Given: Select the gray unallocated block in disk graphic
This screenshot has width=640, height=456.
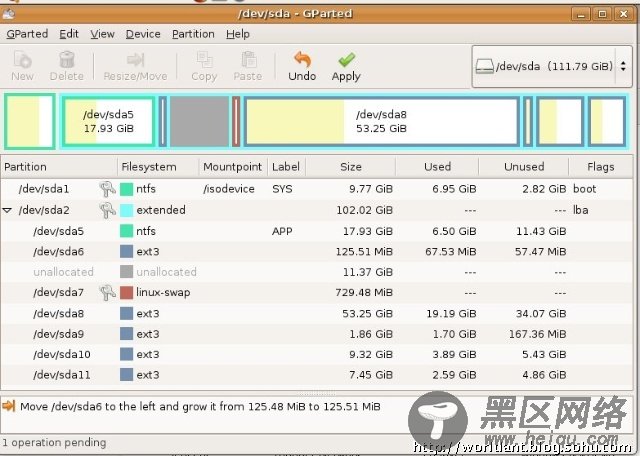Looking at the screenshot, I should 200,121.
